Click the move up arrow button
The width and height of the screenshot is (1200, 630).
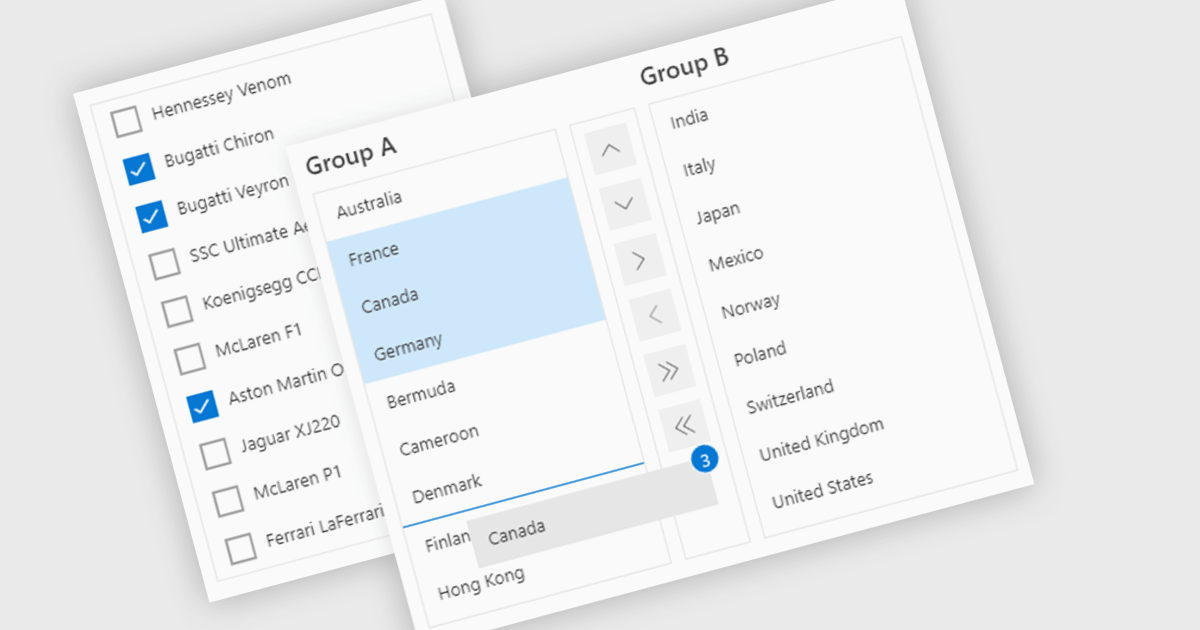pos(612,151)
